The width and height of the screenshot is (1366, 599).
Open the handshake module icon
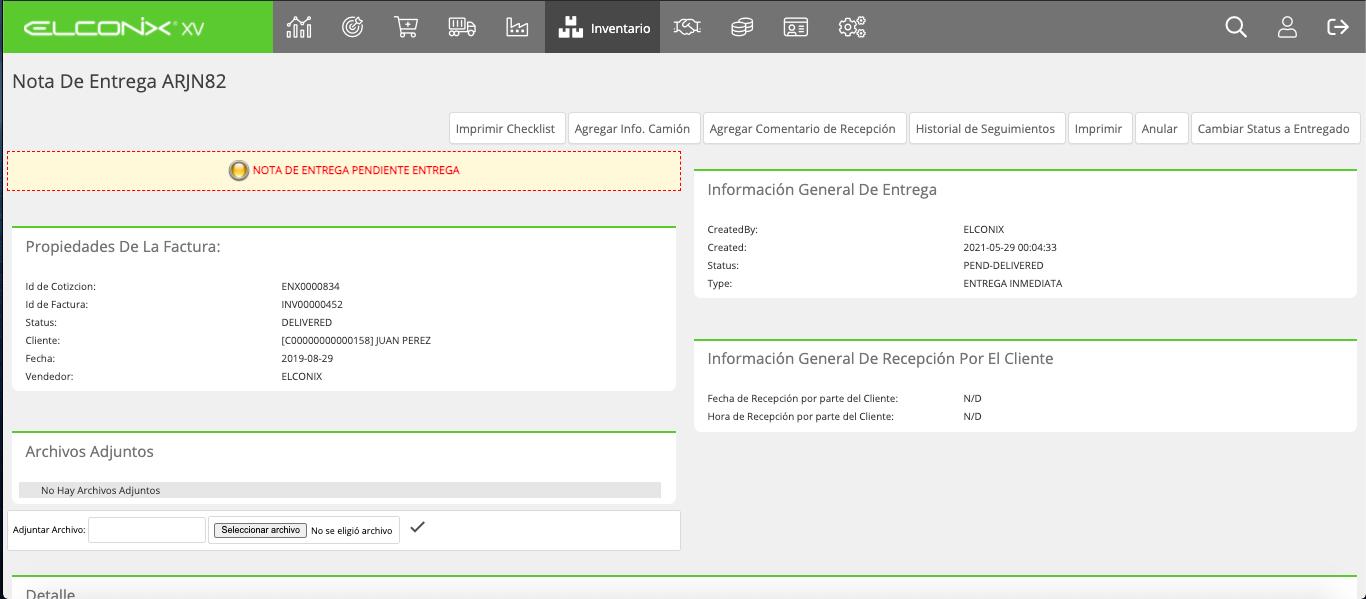pyautogui.click(x=687, y=27)
